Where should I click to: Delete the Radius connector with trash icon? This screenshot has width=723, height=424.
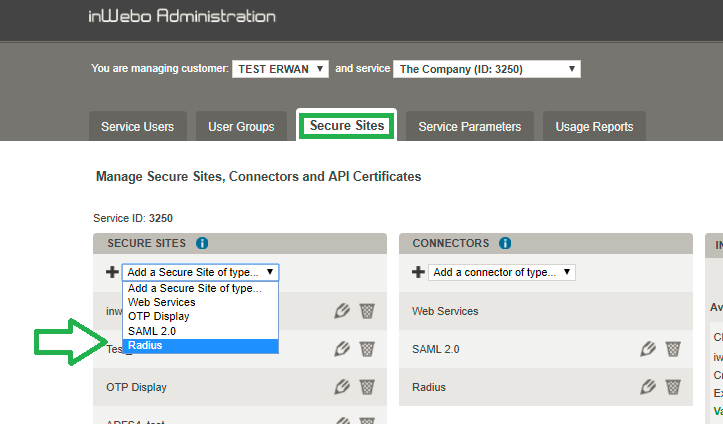673,387
